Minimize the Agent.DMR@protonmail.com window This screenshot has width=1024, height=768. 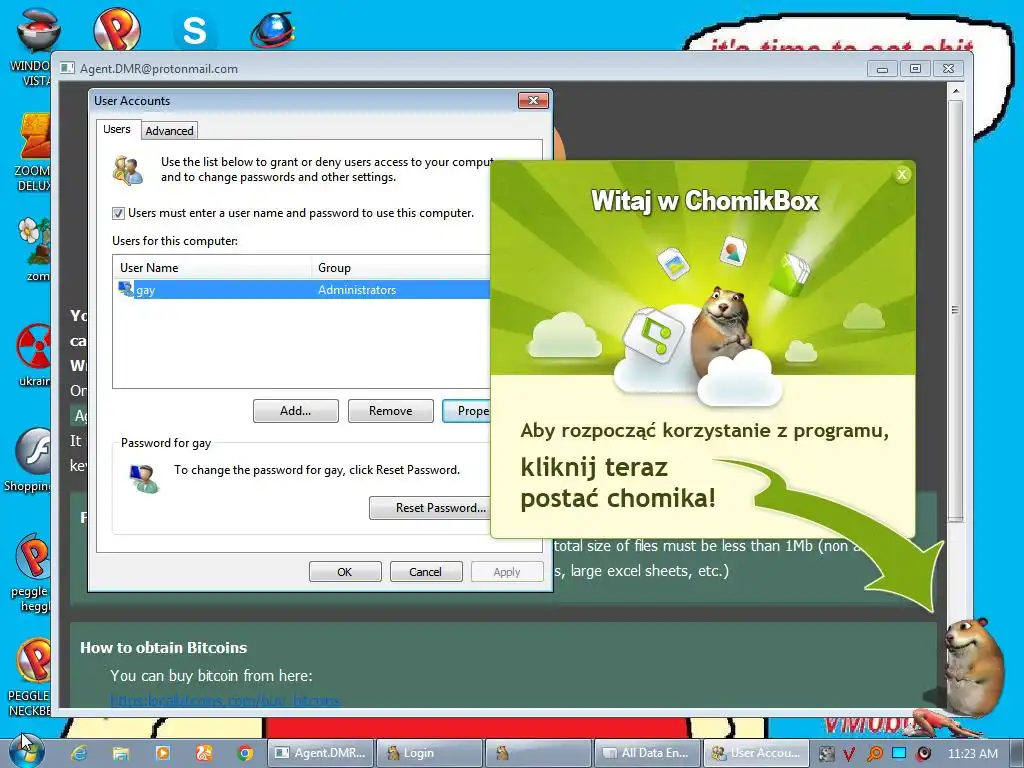pyautogui.click(x=882, y=69)
